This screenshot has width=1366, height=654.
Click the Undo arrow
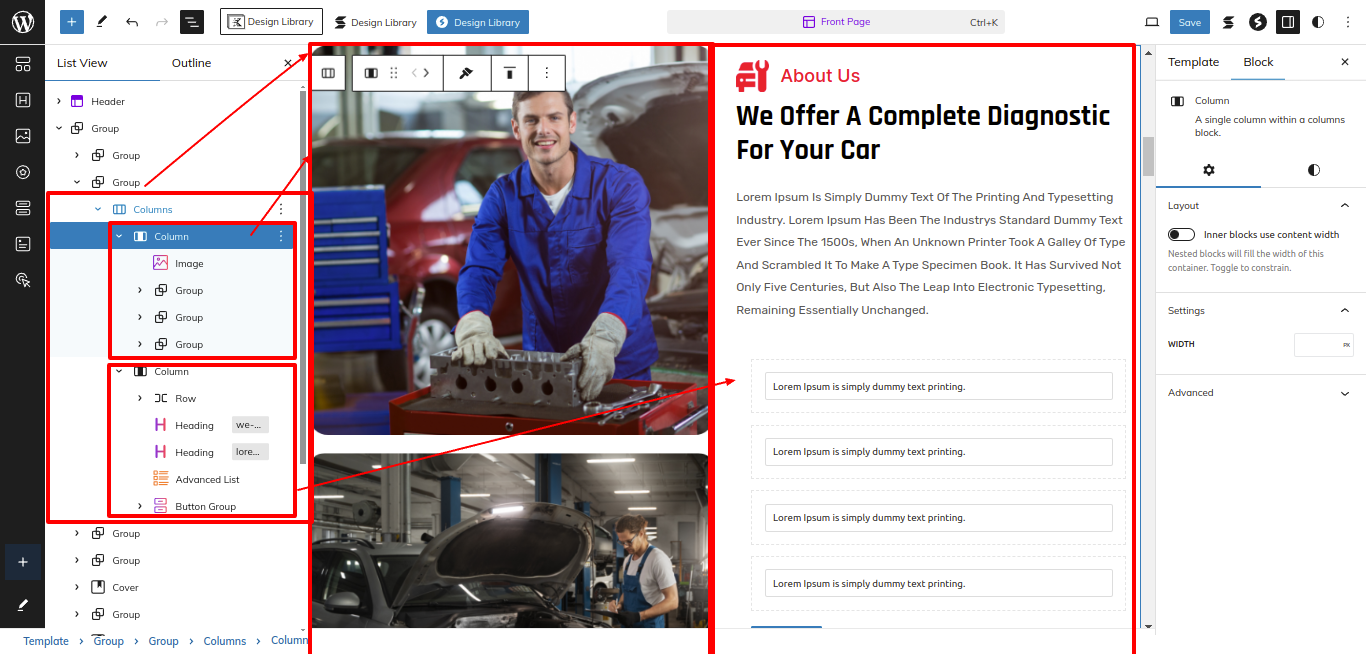coord(132,21)
